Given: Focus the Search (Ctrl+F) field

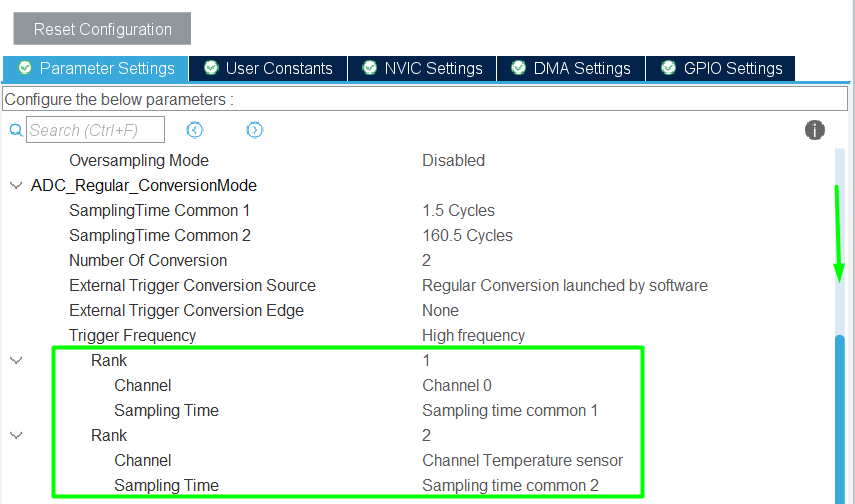Looking at the screenshot, I should [x=96, y=130].
